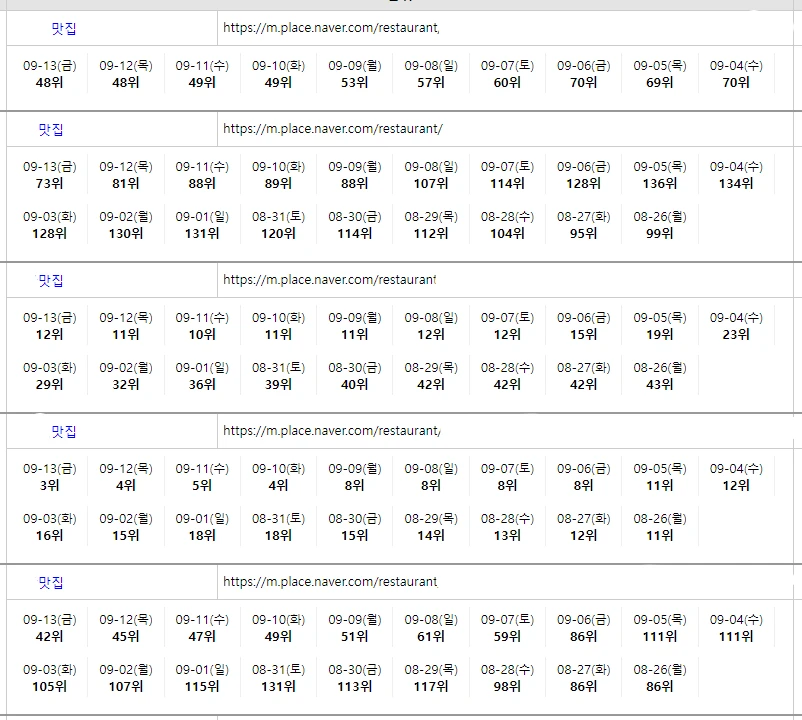Click the 09-13(금) cell ranked 3위

point(49,477)
